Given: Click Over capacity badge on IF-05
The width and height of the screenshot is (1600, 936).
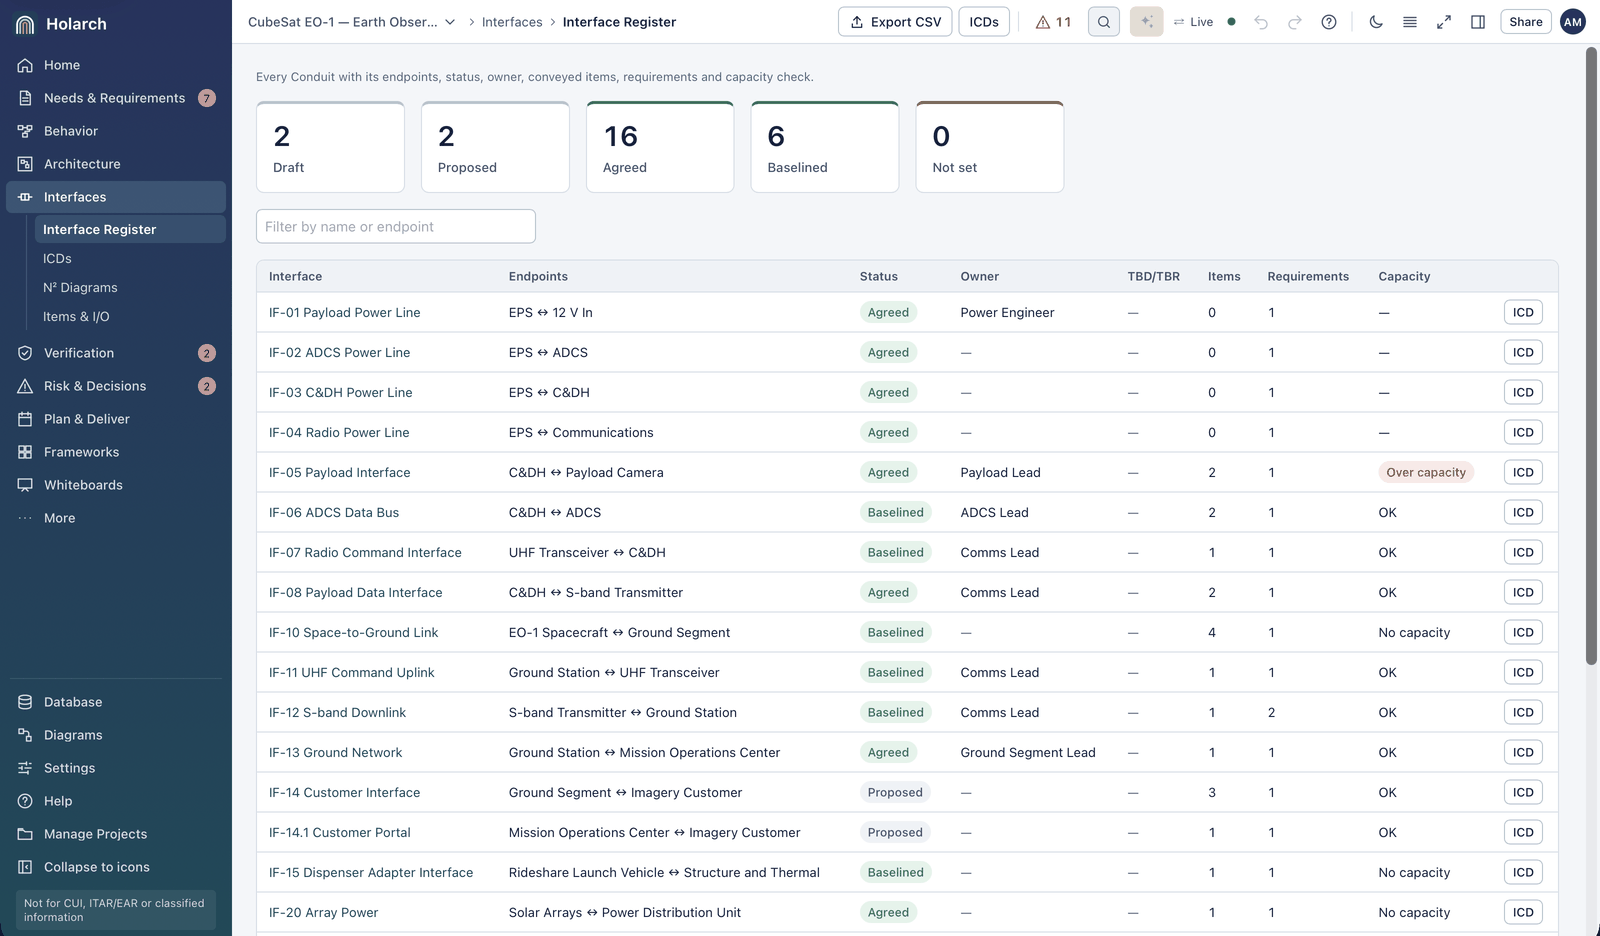Looking at the screenshot, I should click(1426, 472).
